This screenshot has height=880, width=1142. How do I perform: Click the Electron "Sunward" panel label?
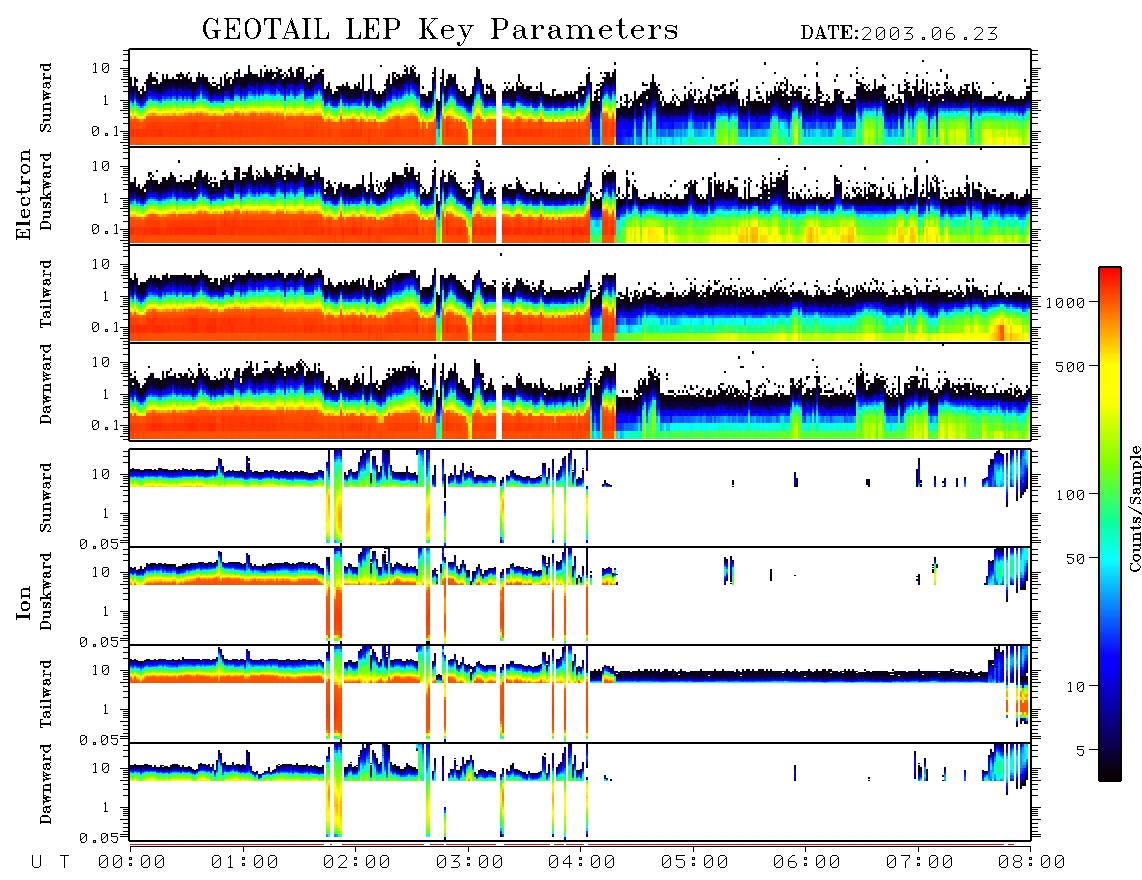(46, 98)
